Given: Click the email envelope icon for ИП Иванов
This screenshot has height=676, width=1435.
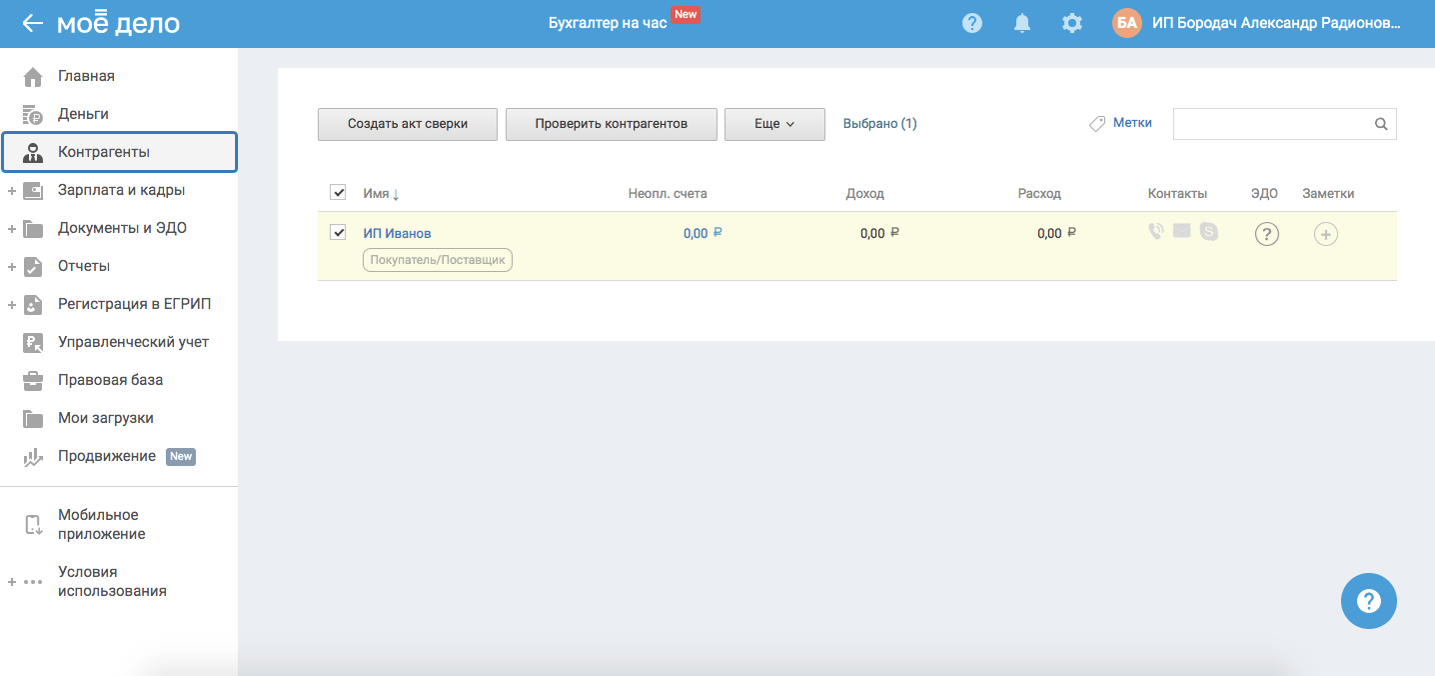Looking at the screenshot, I should click(x=1182, y=232).
